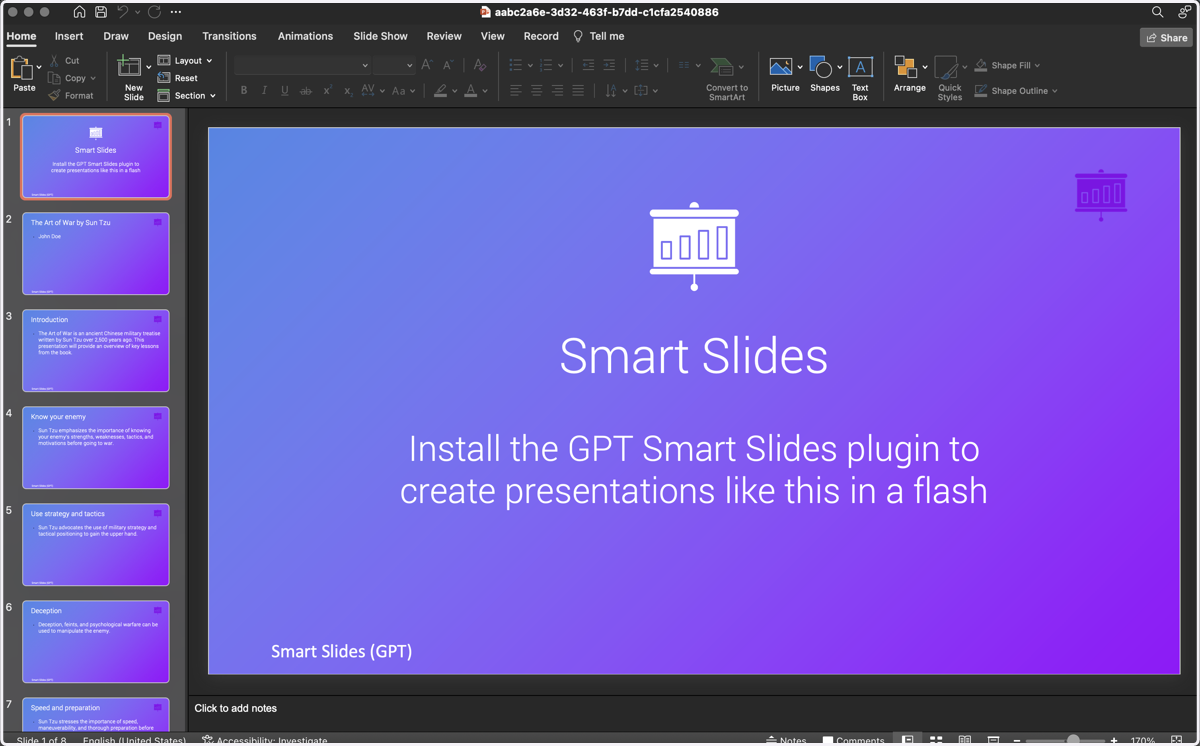Save the presentation with disk icon

[101, 12]
